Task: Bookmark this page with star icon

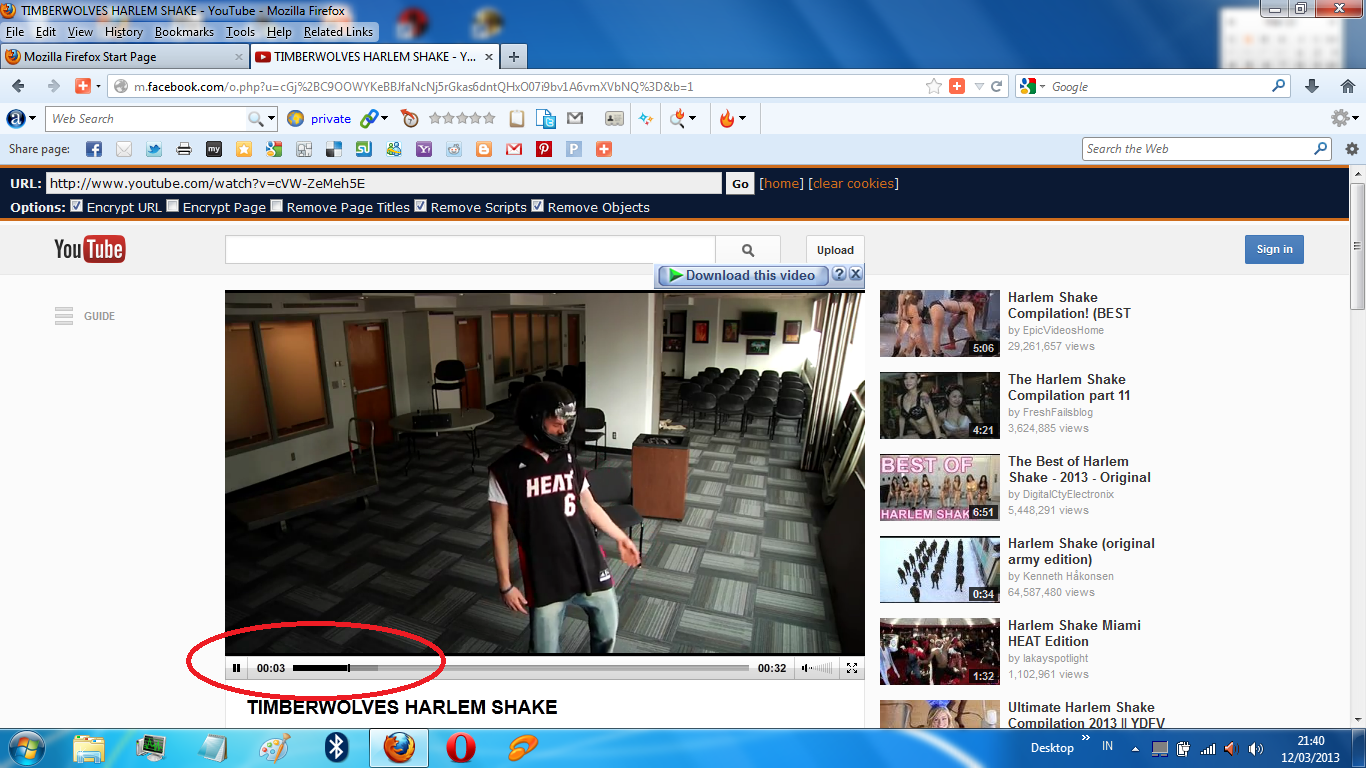Action: pos(934,86)
